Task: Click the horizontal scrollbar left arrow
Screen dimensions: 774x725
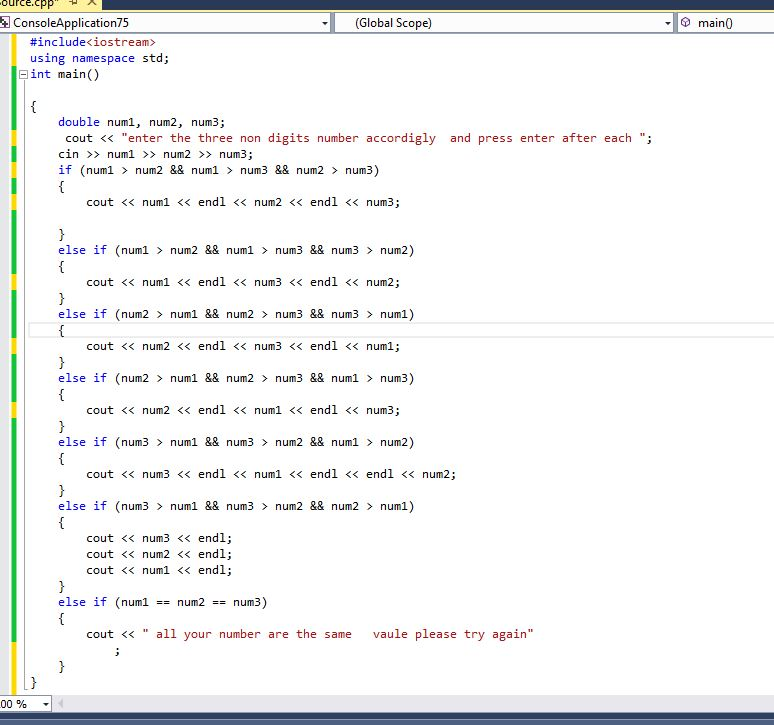Action: click(60, 703)
